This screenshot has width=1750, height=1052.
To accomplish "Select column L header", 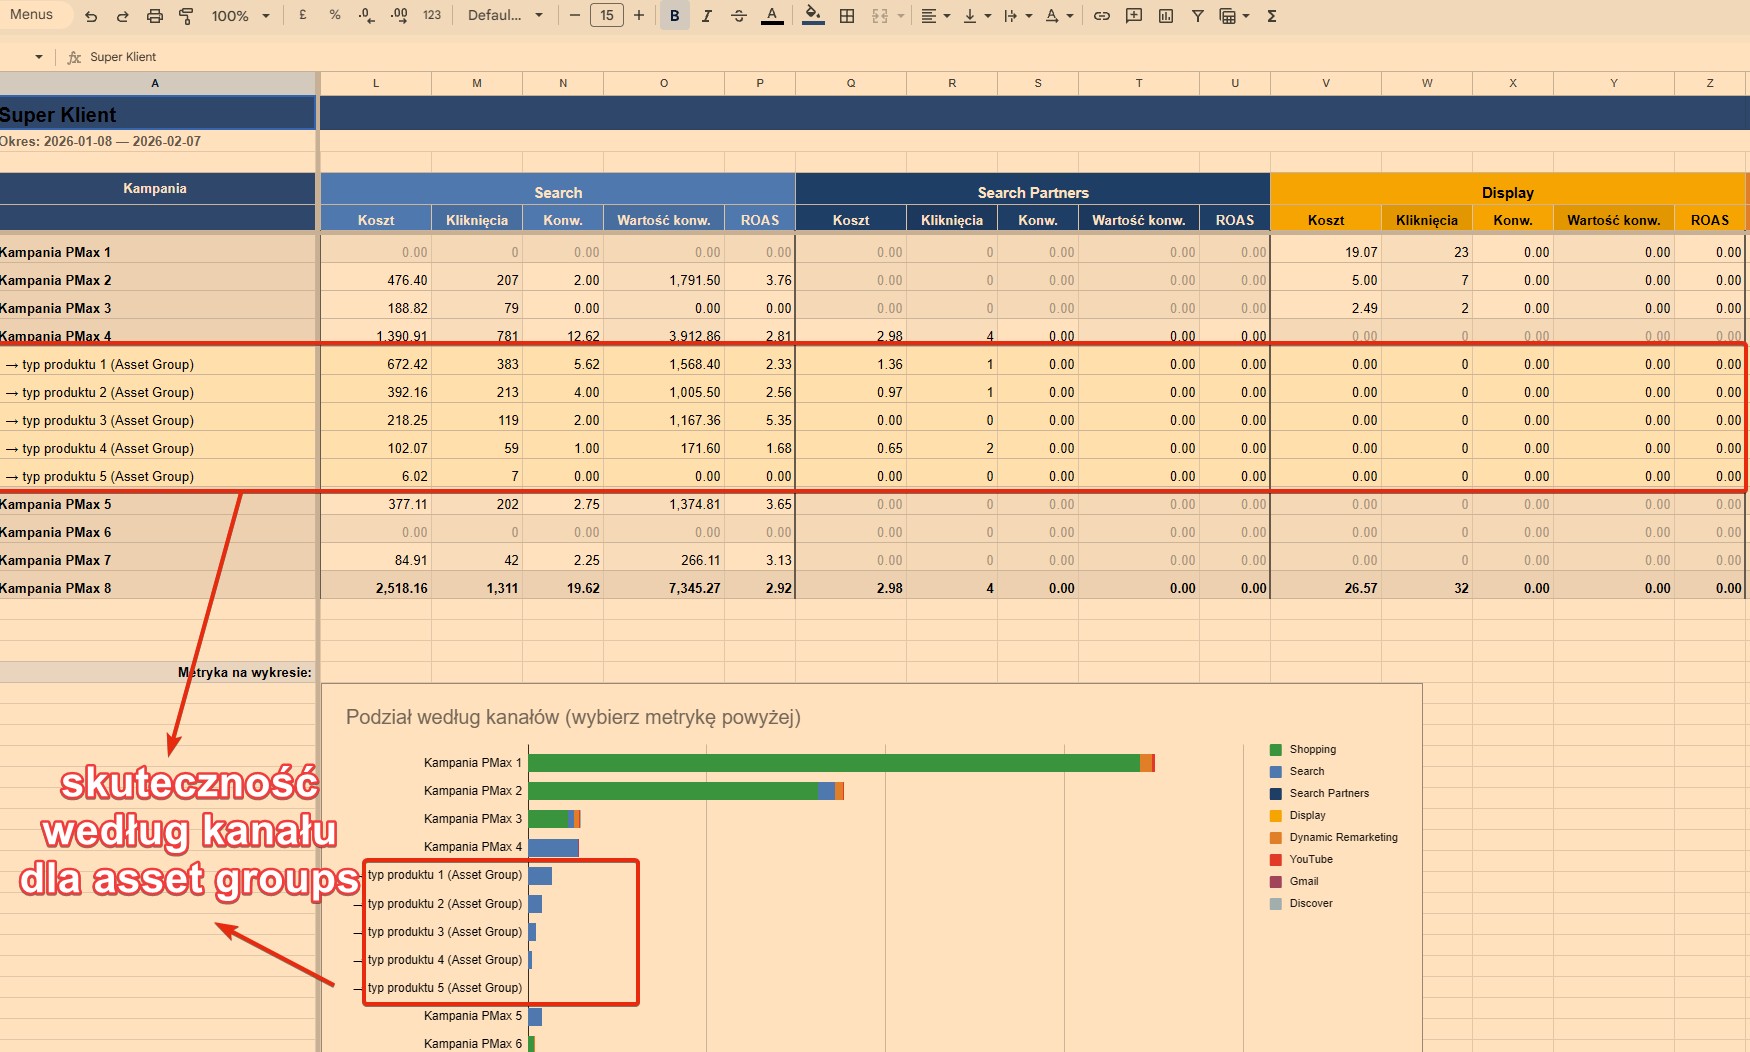I will [376, 83].
